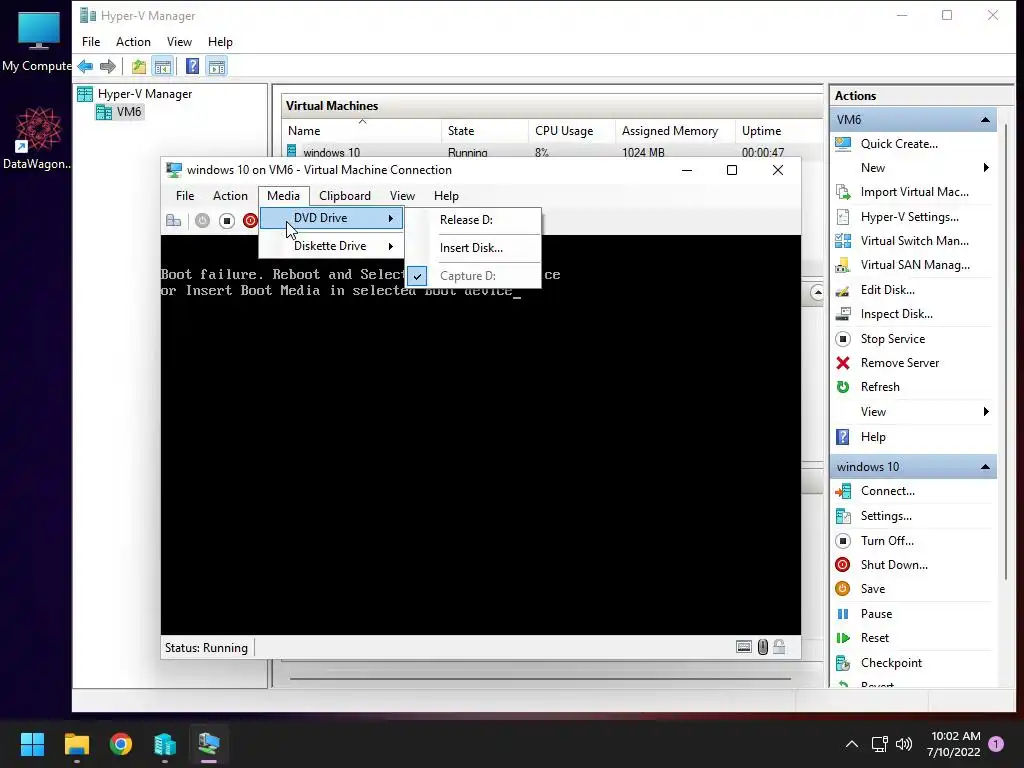The width and height of the screenshot is (1024, 768).
Task: Sort virtual machines by Name column
Action: (361, 131)
